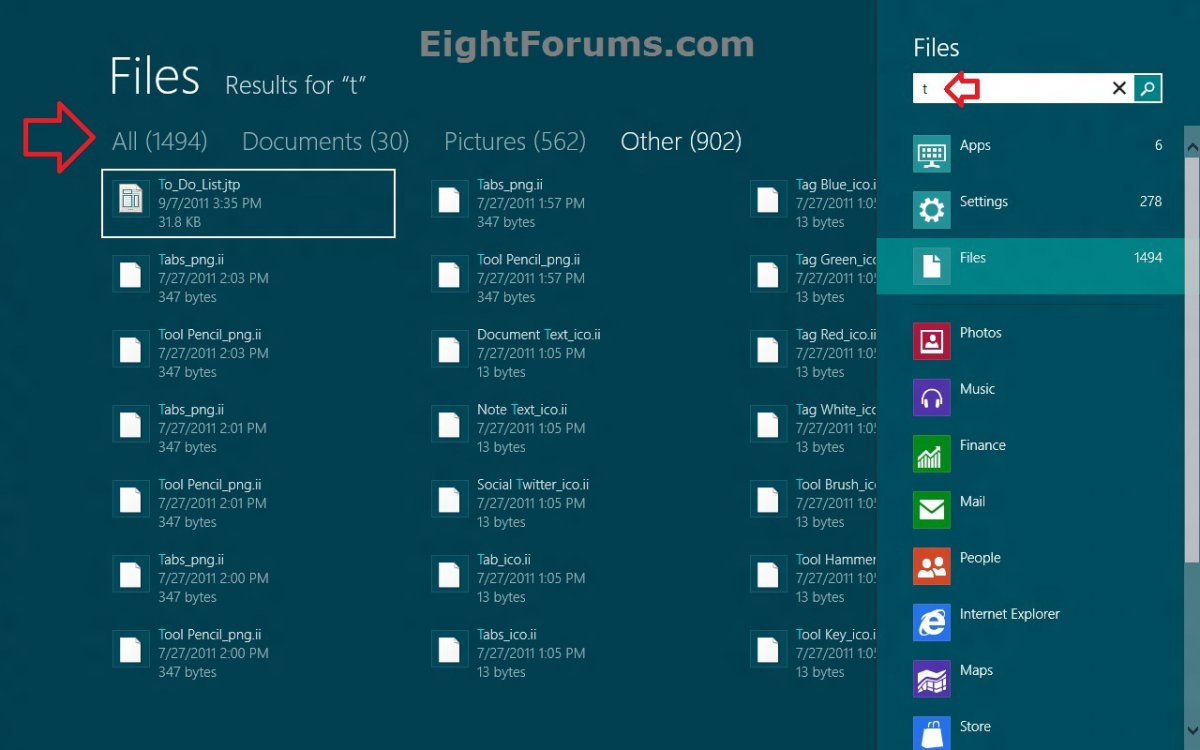Click the Tool Key_ico file icon

tap(769, 649)
